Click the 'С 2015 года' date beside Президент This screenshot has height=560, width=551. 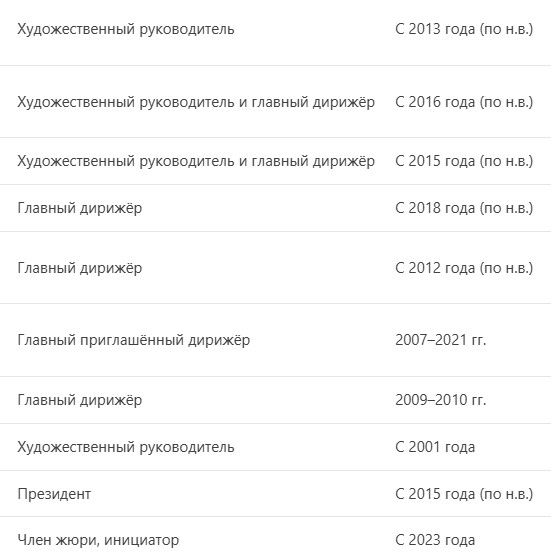click(464, 495)
